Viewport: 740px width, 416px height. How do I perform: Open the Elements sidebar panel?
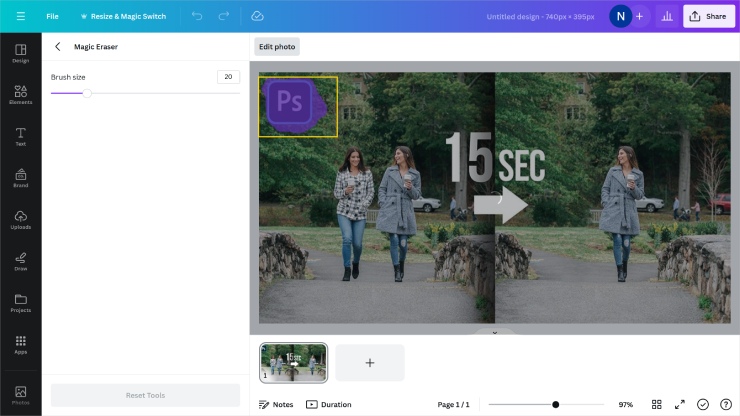click(x=20, y=95)
